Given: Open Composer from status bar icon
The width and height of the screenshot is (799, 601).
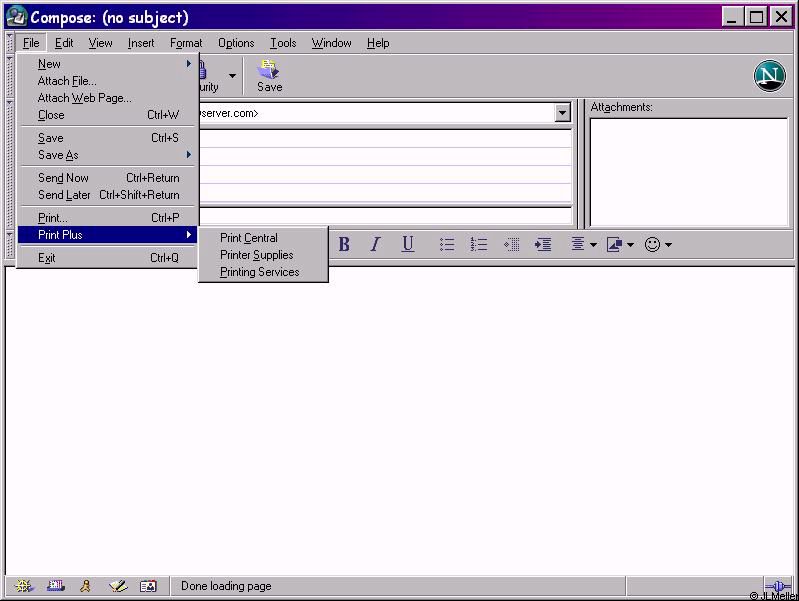Looking at the screenshot, I should coord(118,586).
